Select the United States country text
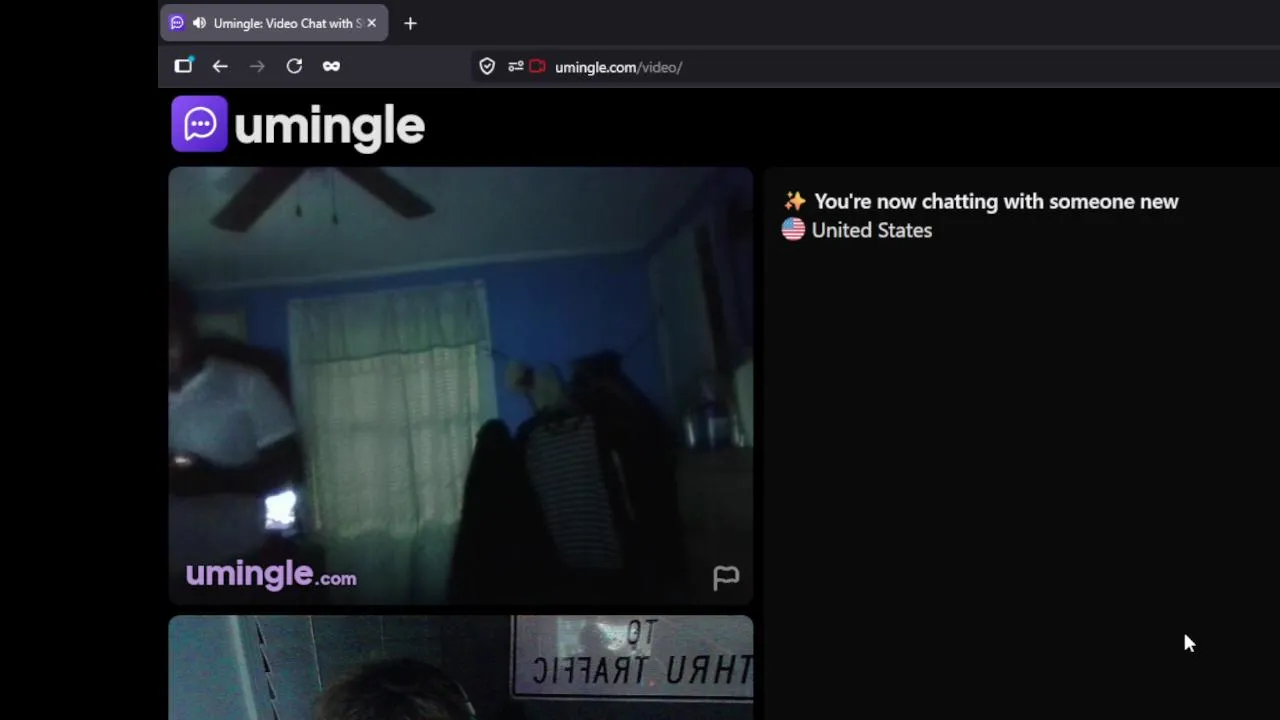 (872, 230)
